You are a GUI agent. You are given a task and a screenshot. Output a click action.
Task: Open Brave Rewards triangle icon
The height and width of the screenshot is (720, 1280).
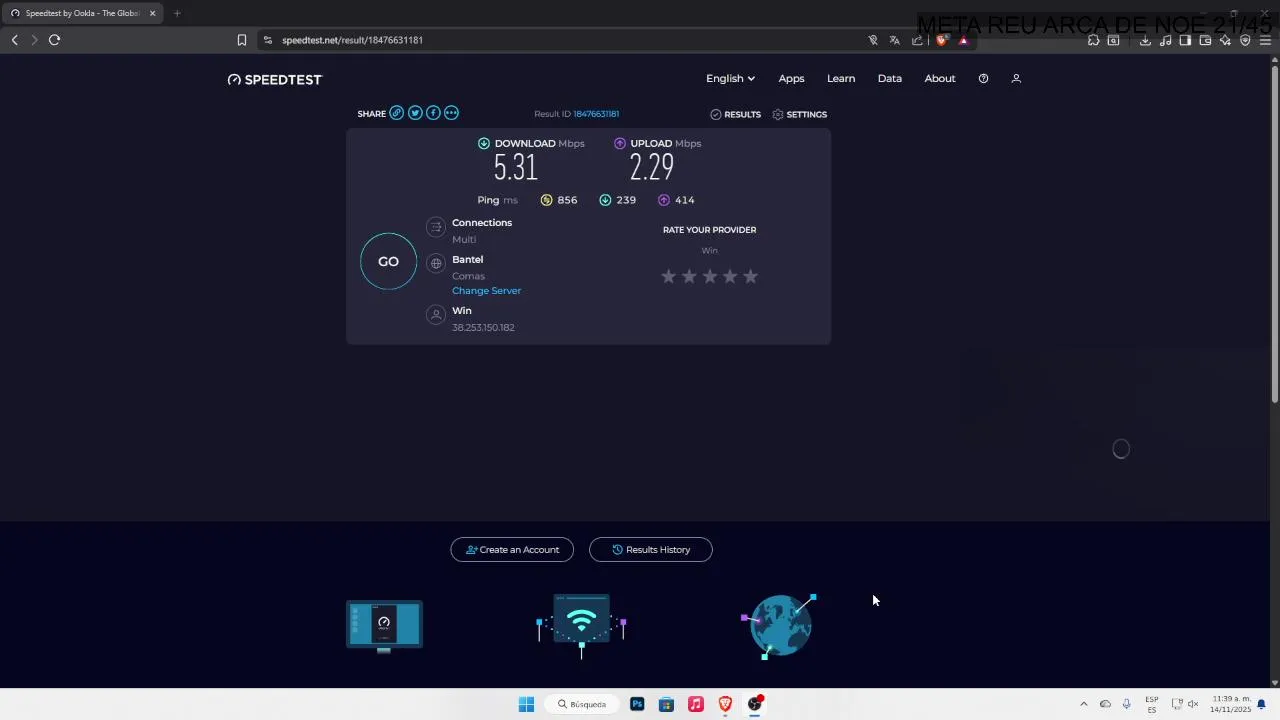963,40
